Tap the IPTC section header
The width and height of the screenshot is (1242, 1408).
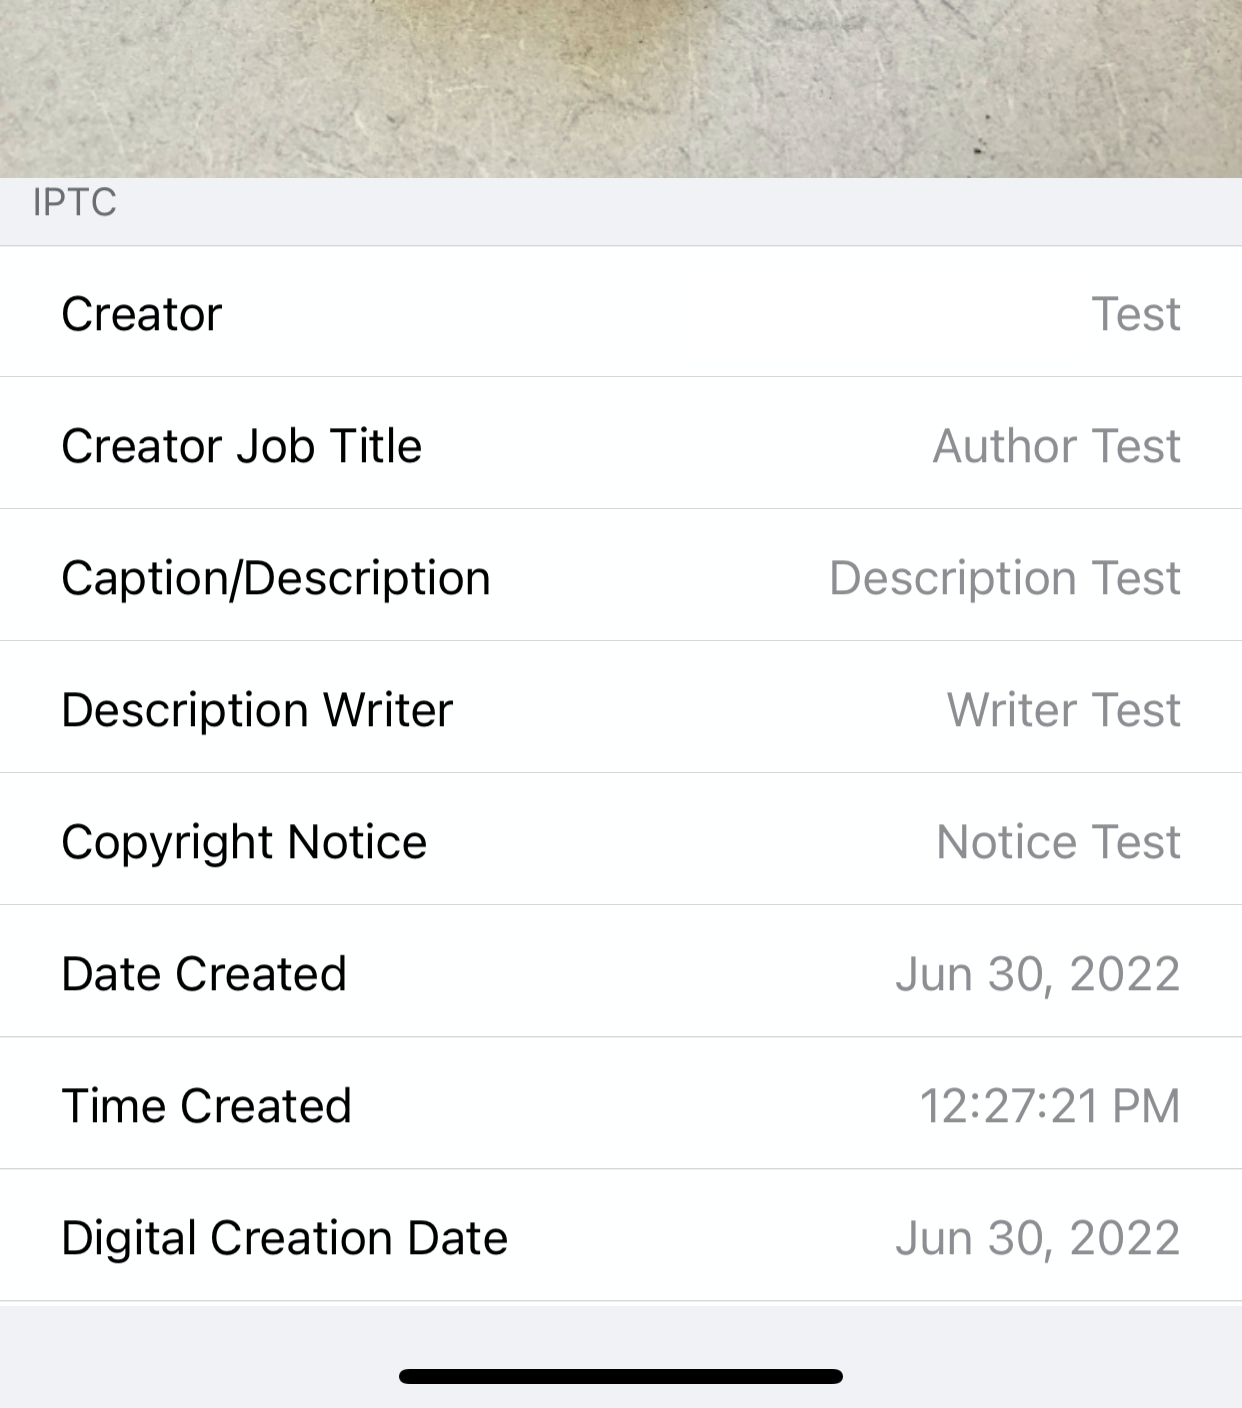[74, 203]
